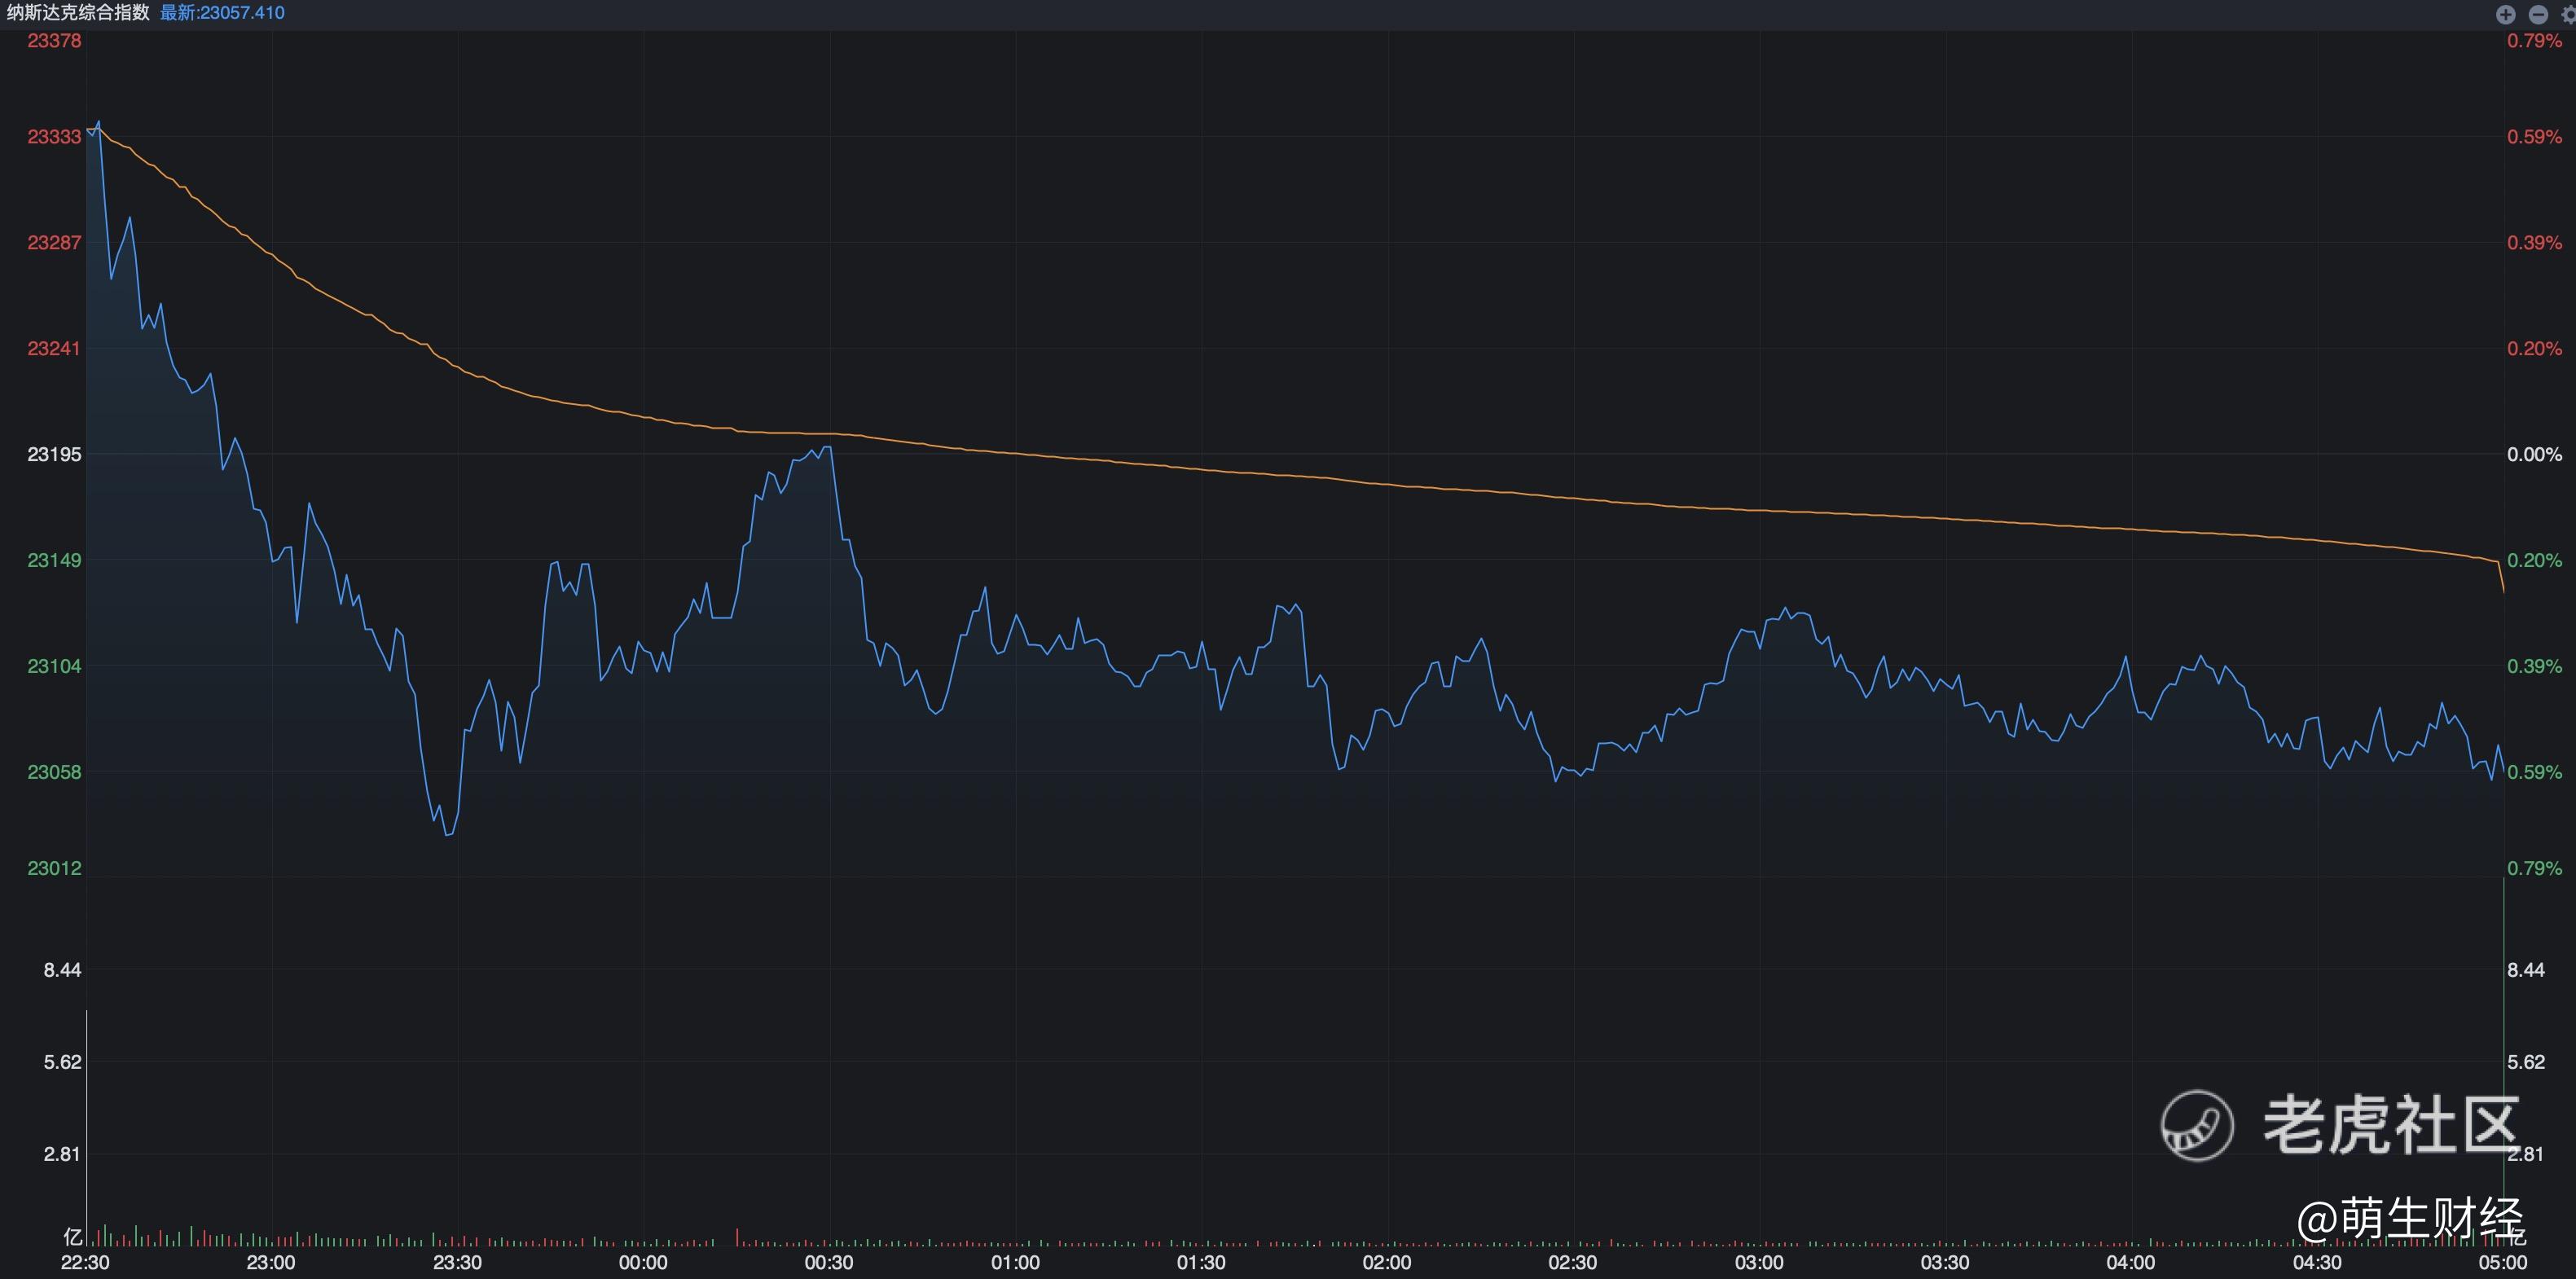This screenshot has height=1279, width=2576.
Task: Click the 23195 baseline price label
Action: tap(54, 454)
